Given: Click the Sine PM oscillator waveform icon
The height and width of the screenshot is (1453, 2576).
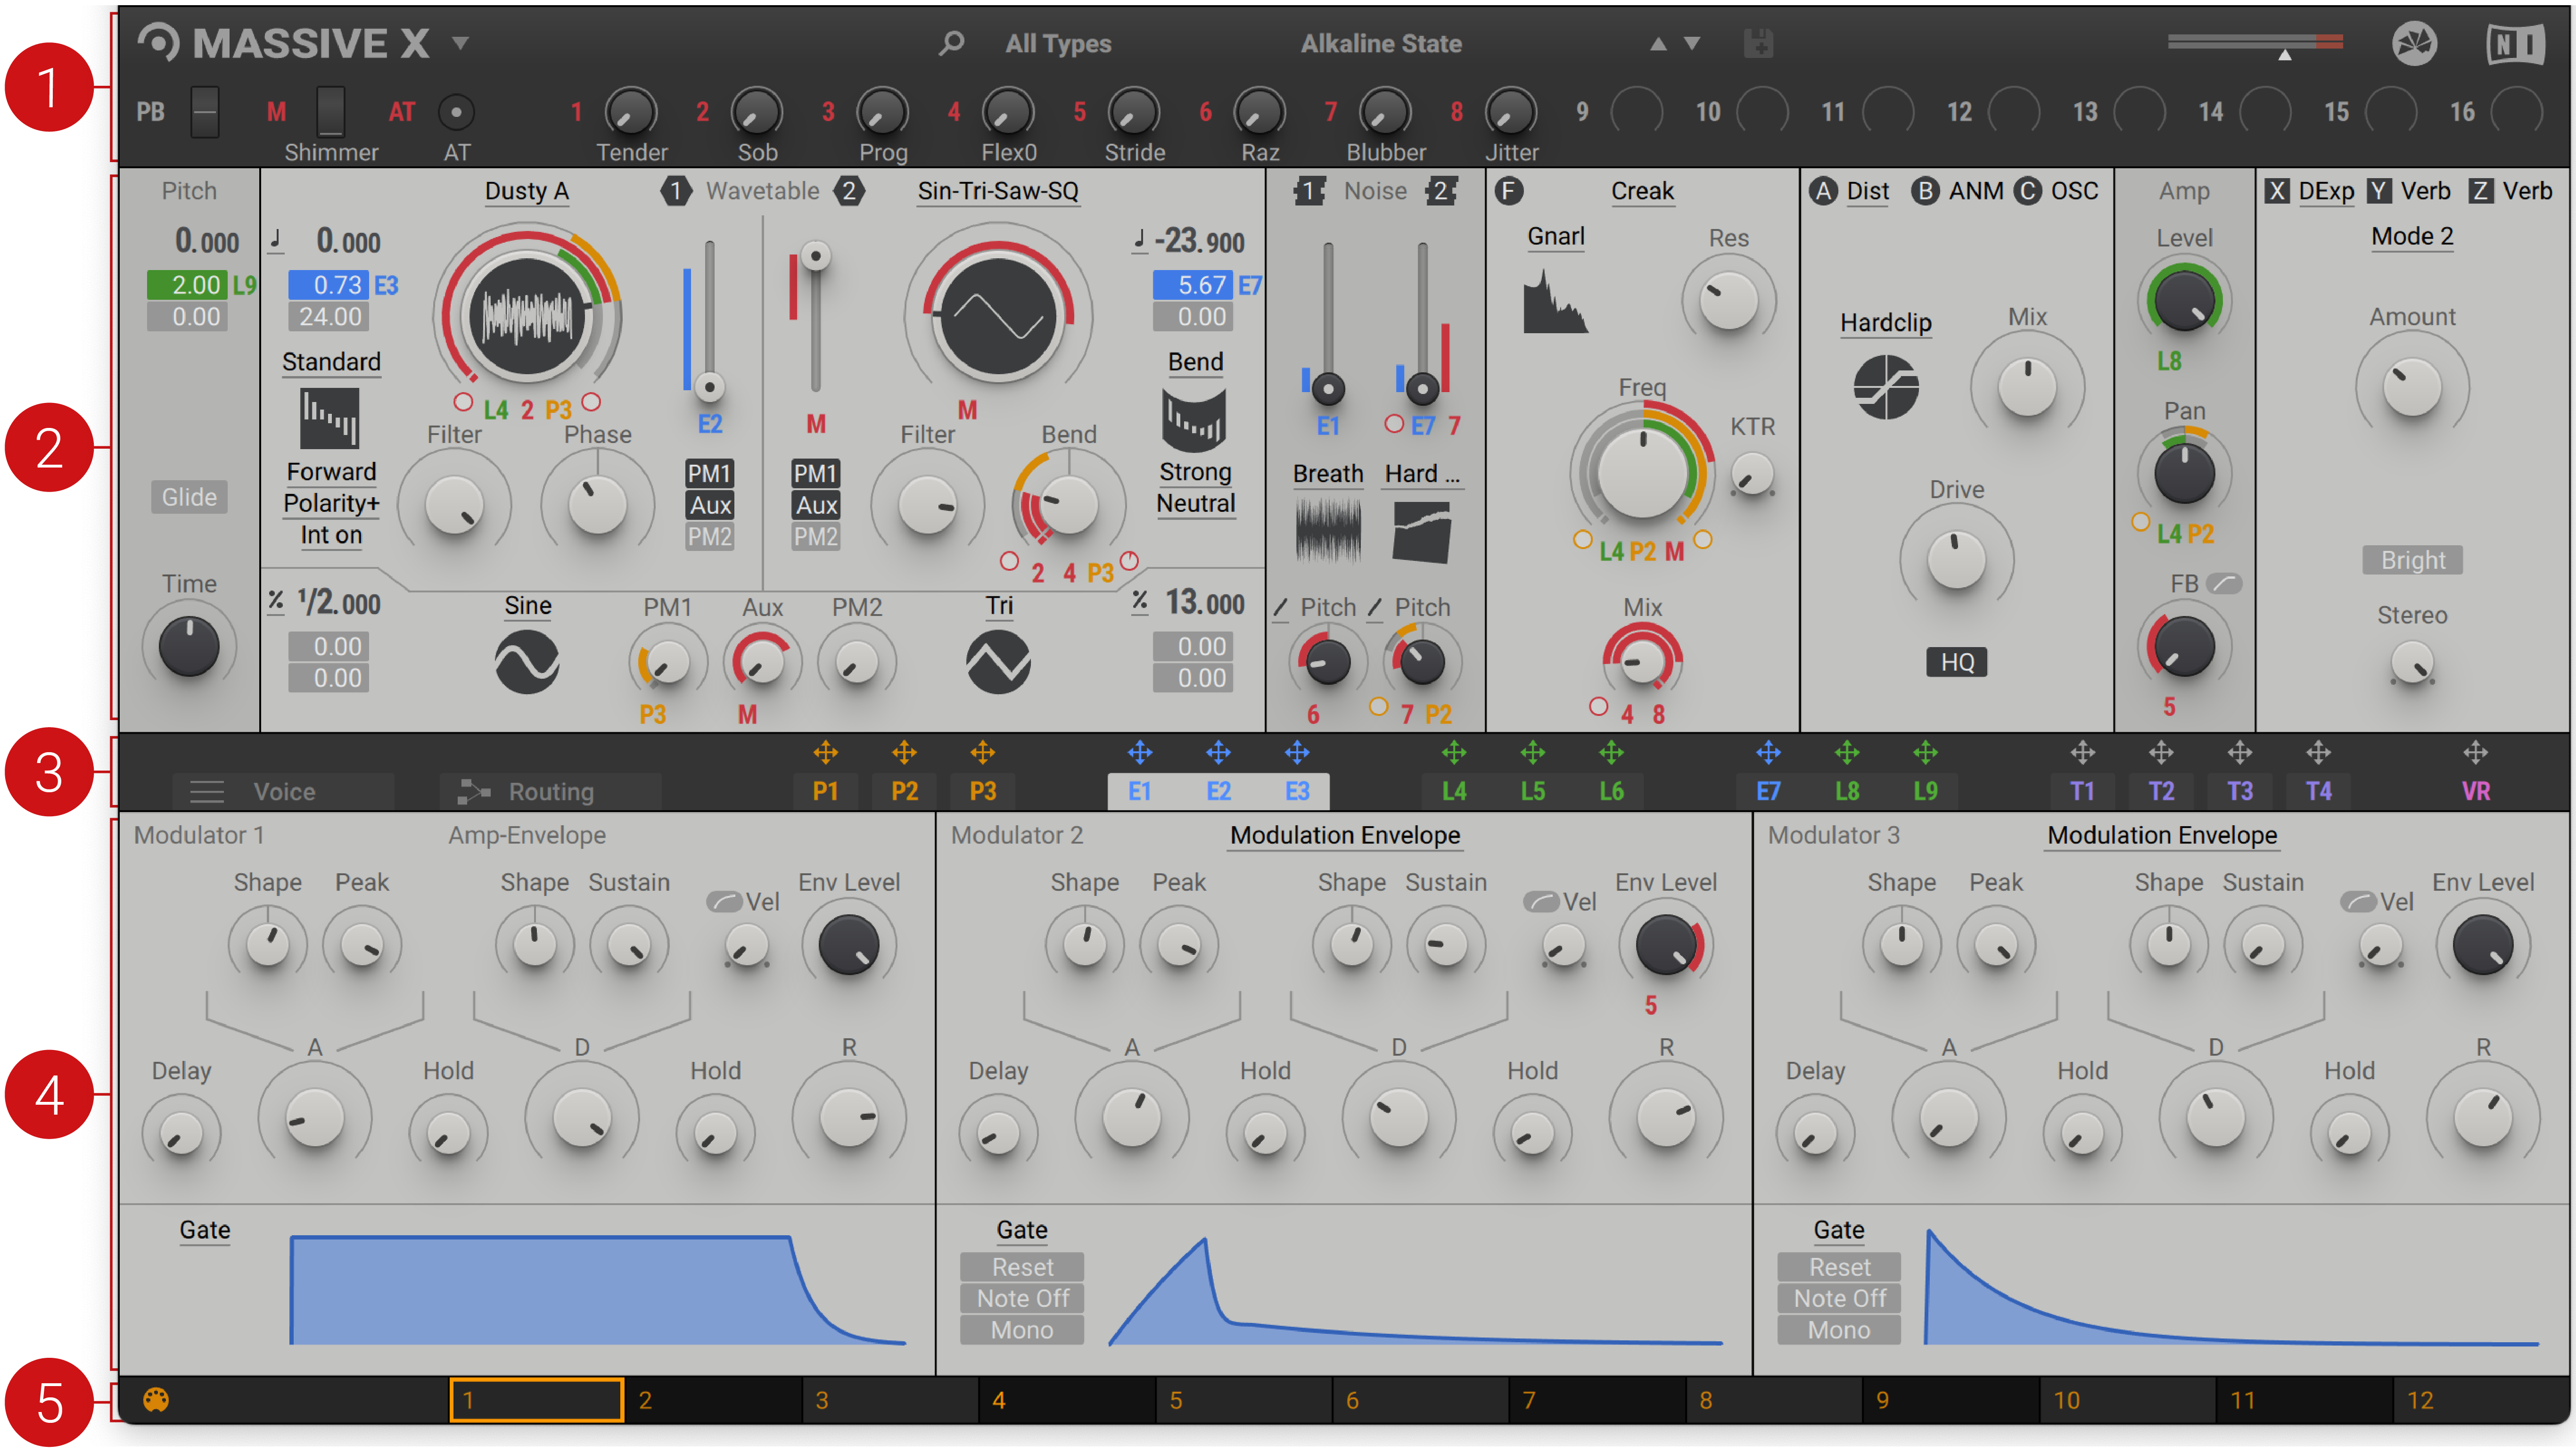Looking at the screenshot, I should pos(526,662).
